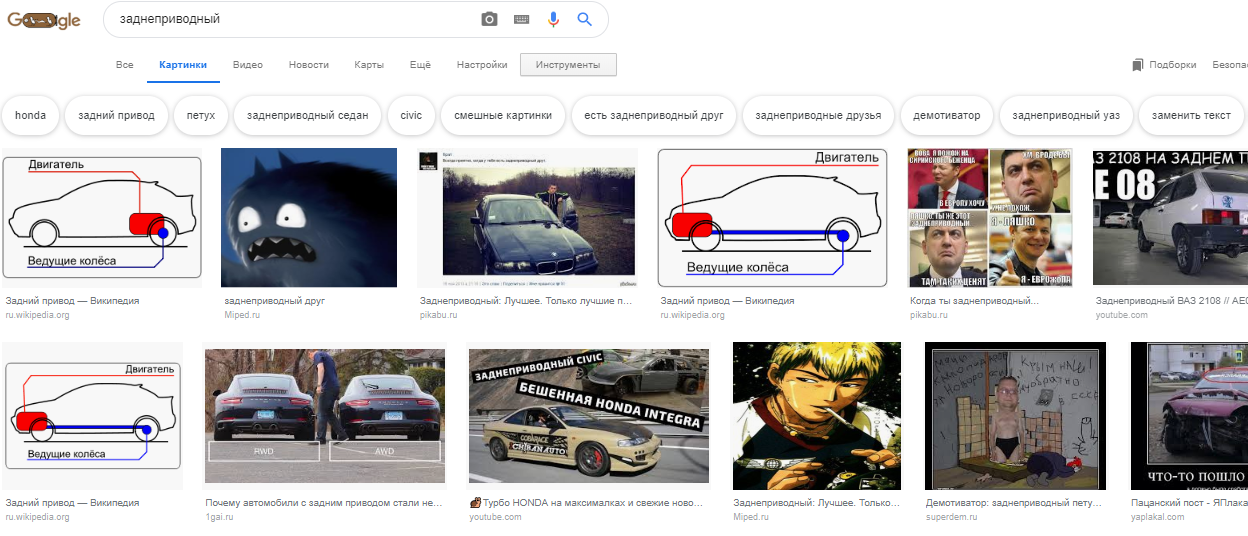
Task: Open yaplakal.com source link
Action: tap(1158, 517)
